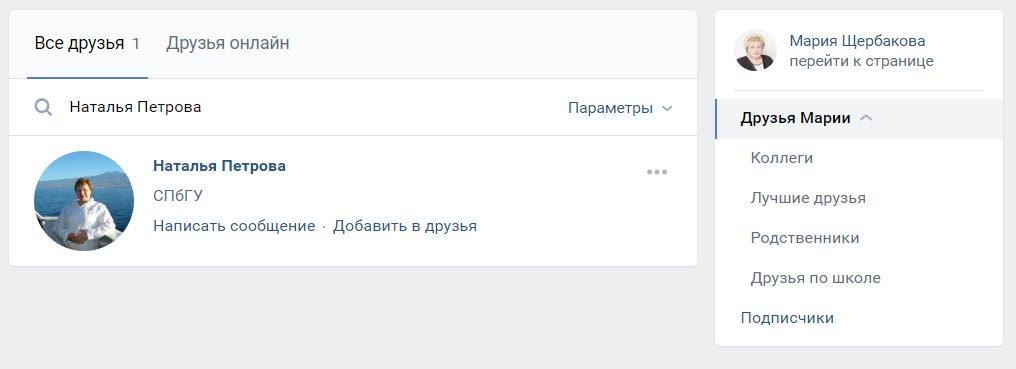The image size is (1016, 369).
Task: Open Наталья Петрова's profile name link
Action: pos(219,165)
